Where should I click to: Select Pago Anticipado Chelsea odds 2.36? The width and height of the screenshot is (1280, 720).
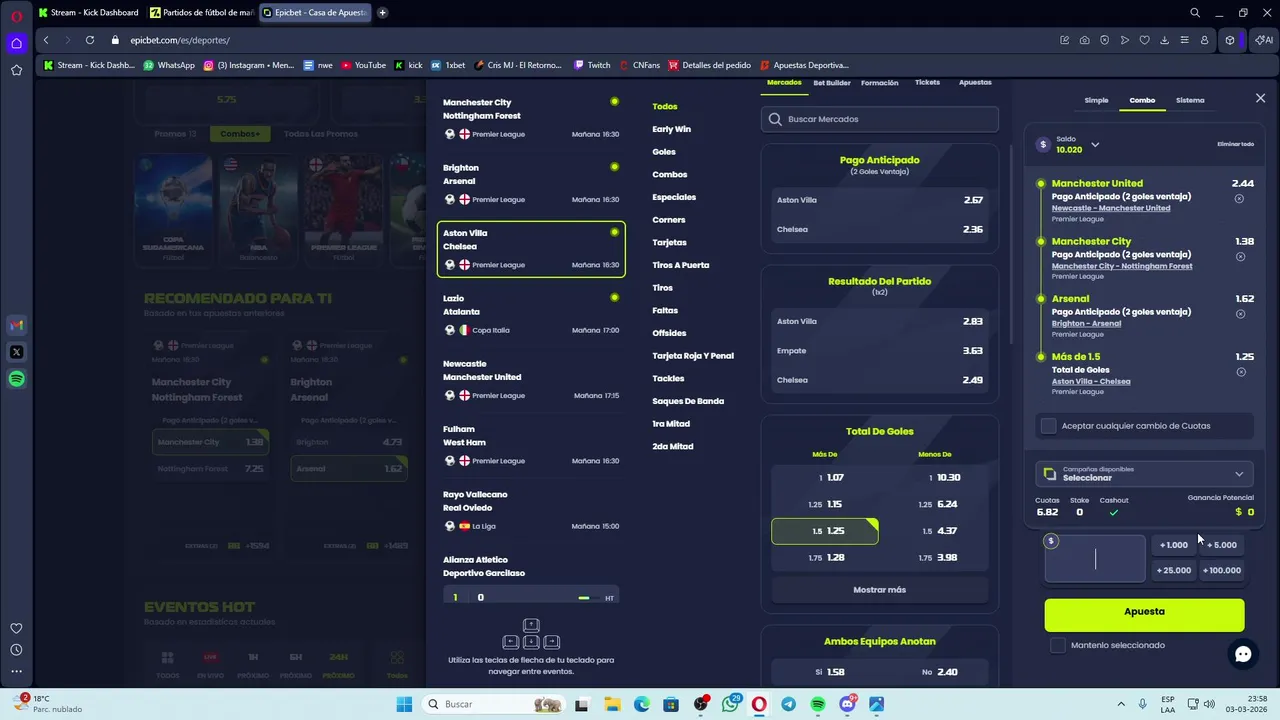[x=879, y=229]
